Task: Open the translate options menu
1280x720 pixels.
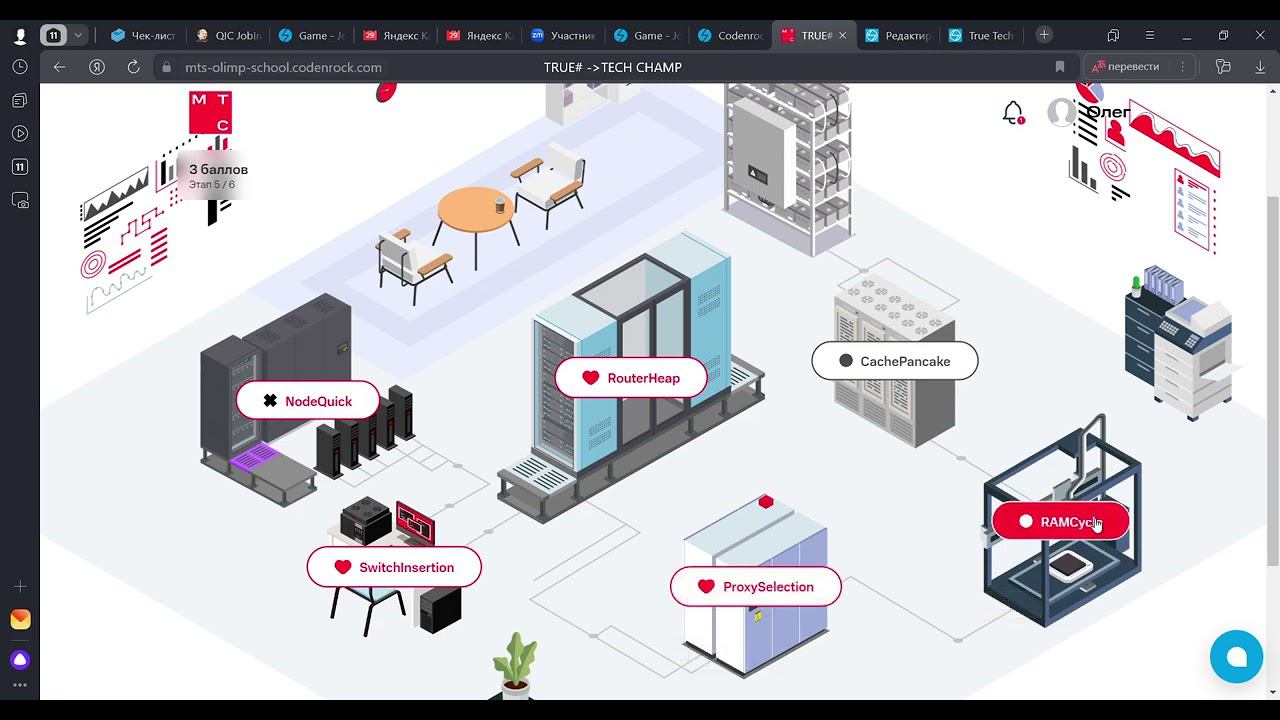Action: pos(1182,67)
